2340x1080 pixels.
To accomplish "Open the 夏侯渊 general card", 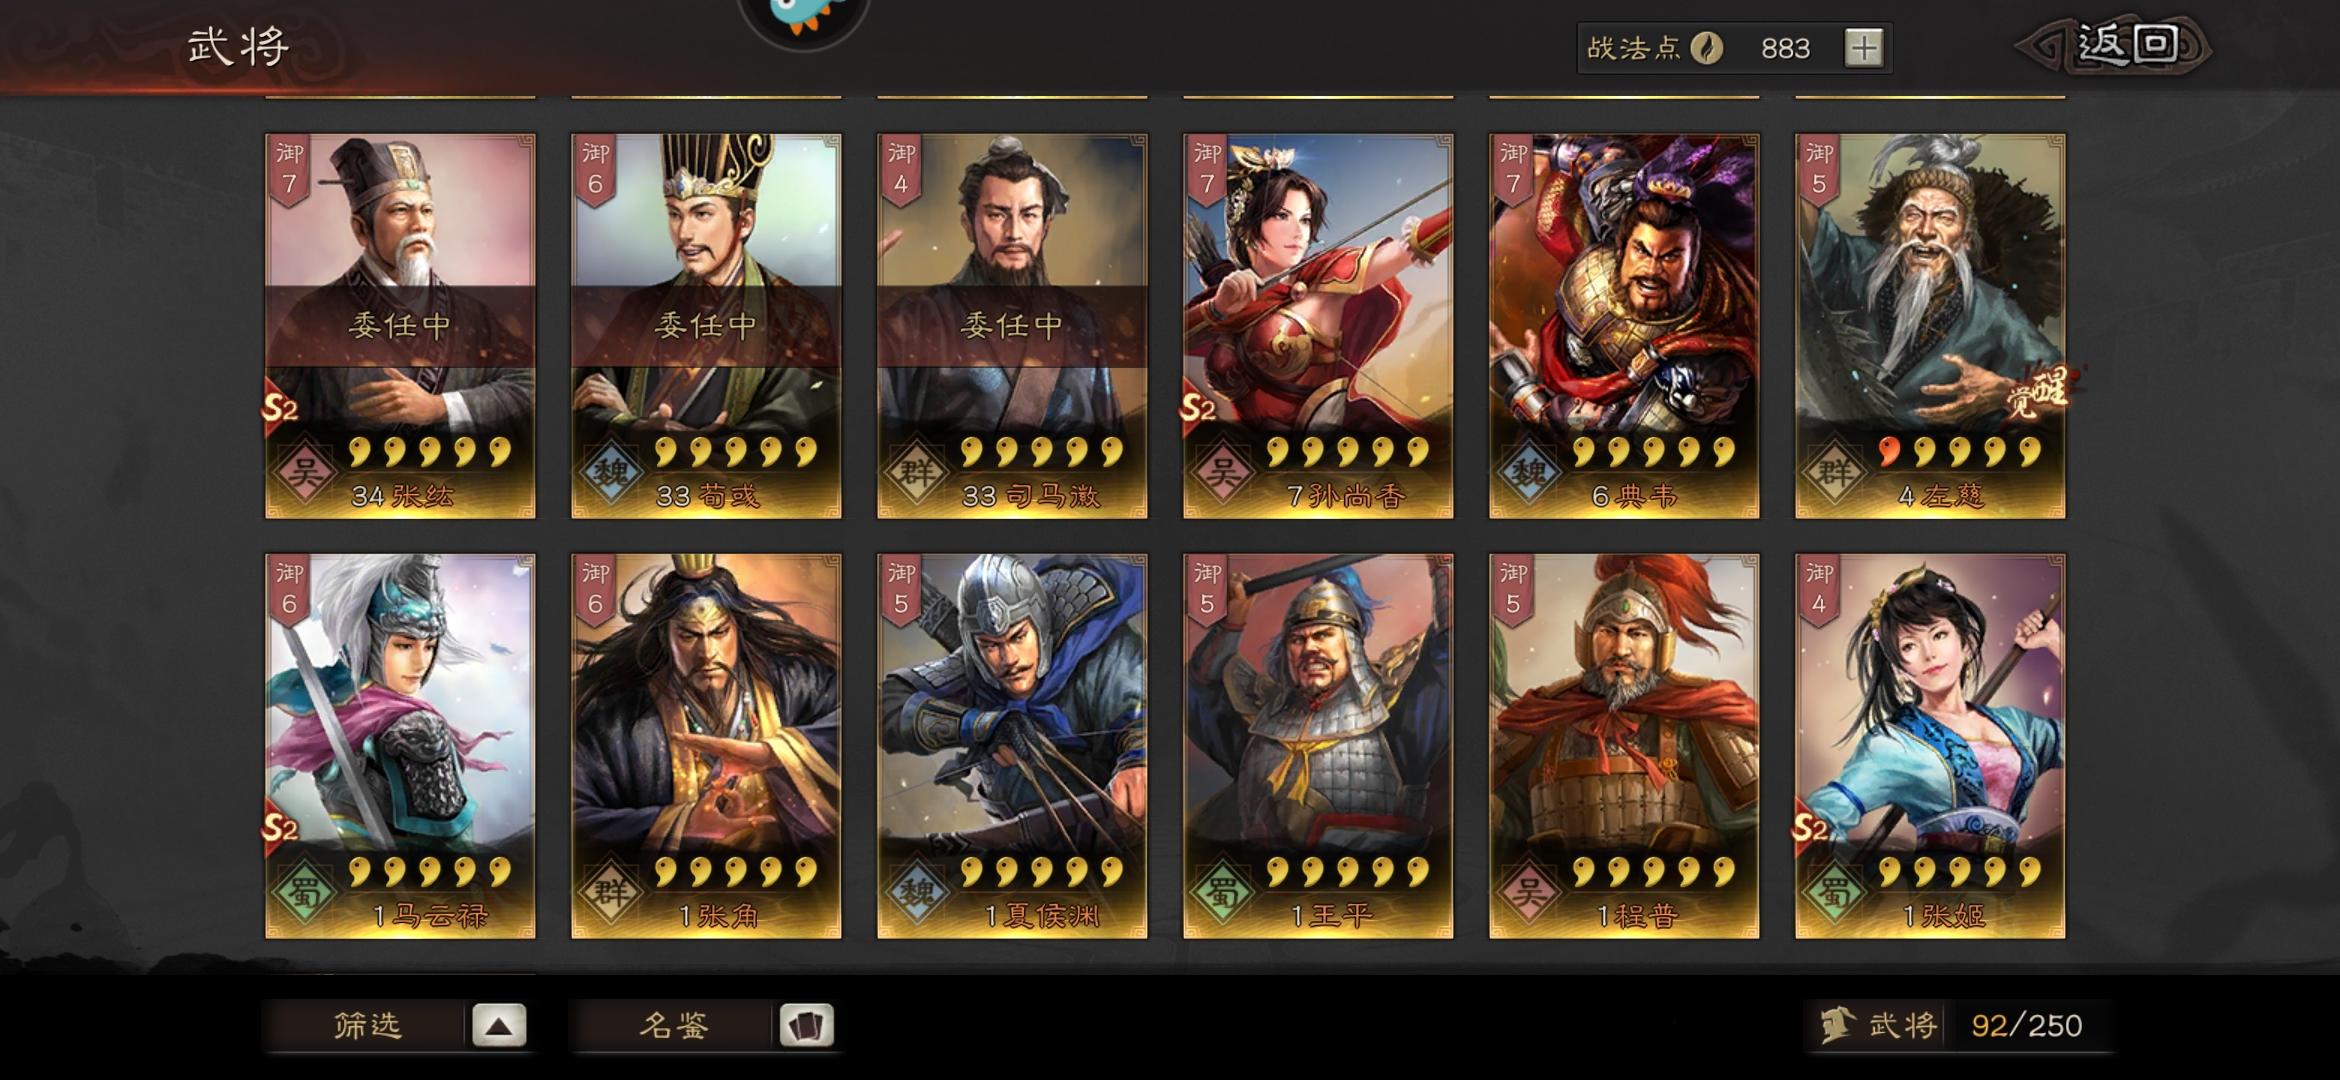I will point(1012,746).
